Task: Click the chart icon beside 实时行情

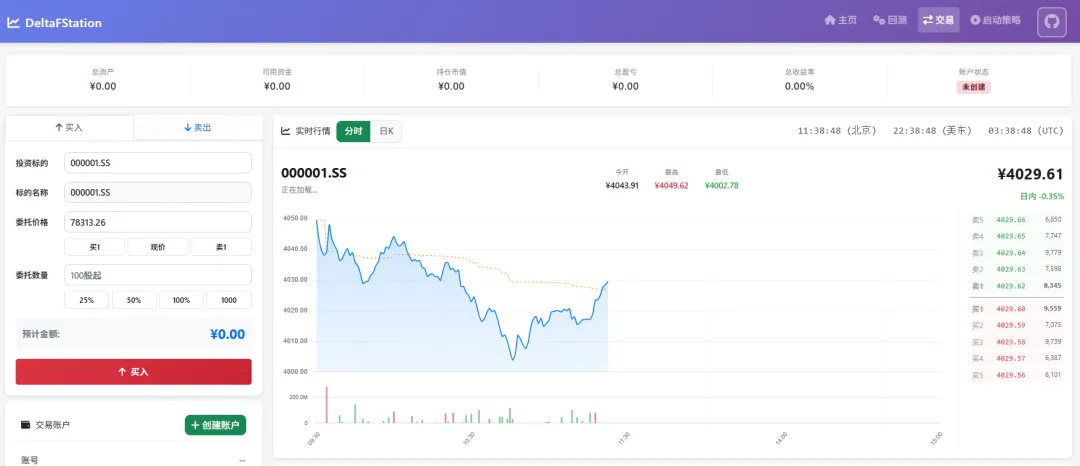Action: (x=286, y=131)
